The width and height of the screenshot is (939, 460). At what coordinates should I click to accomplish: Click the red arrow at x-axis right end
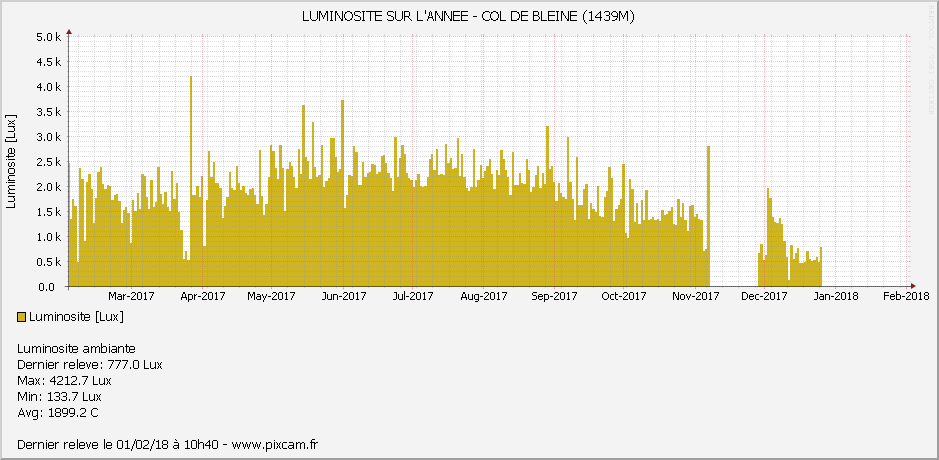pos(911,286)
